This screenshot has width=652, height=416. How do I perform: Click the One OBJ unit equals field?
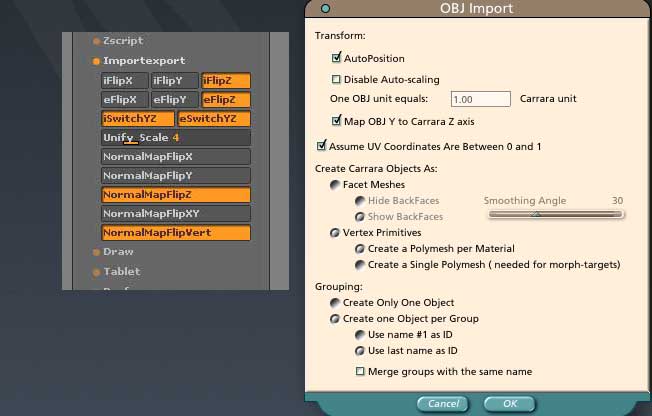coord(481,99)
